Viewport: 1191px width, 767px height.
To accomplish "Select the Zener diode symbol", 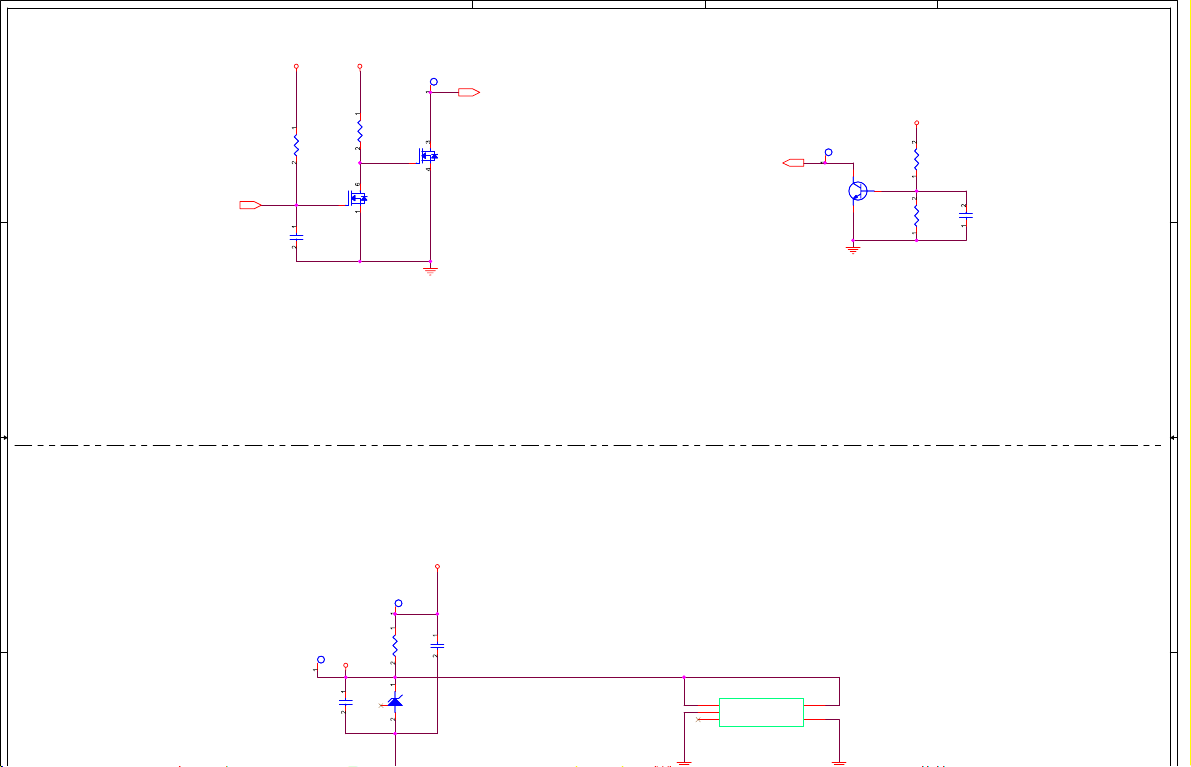I will pyautogui.click(x=395, y=702).
